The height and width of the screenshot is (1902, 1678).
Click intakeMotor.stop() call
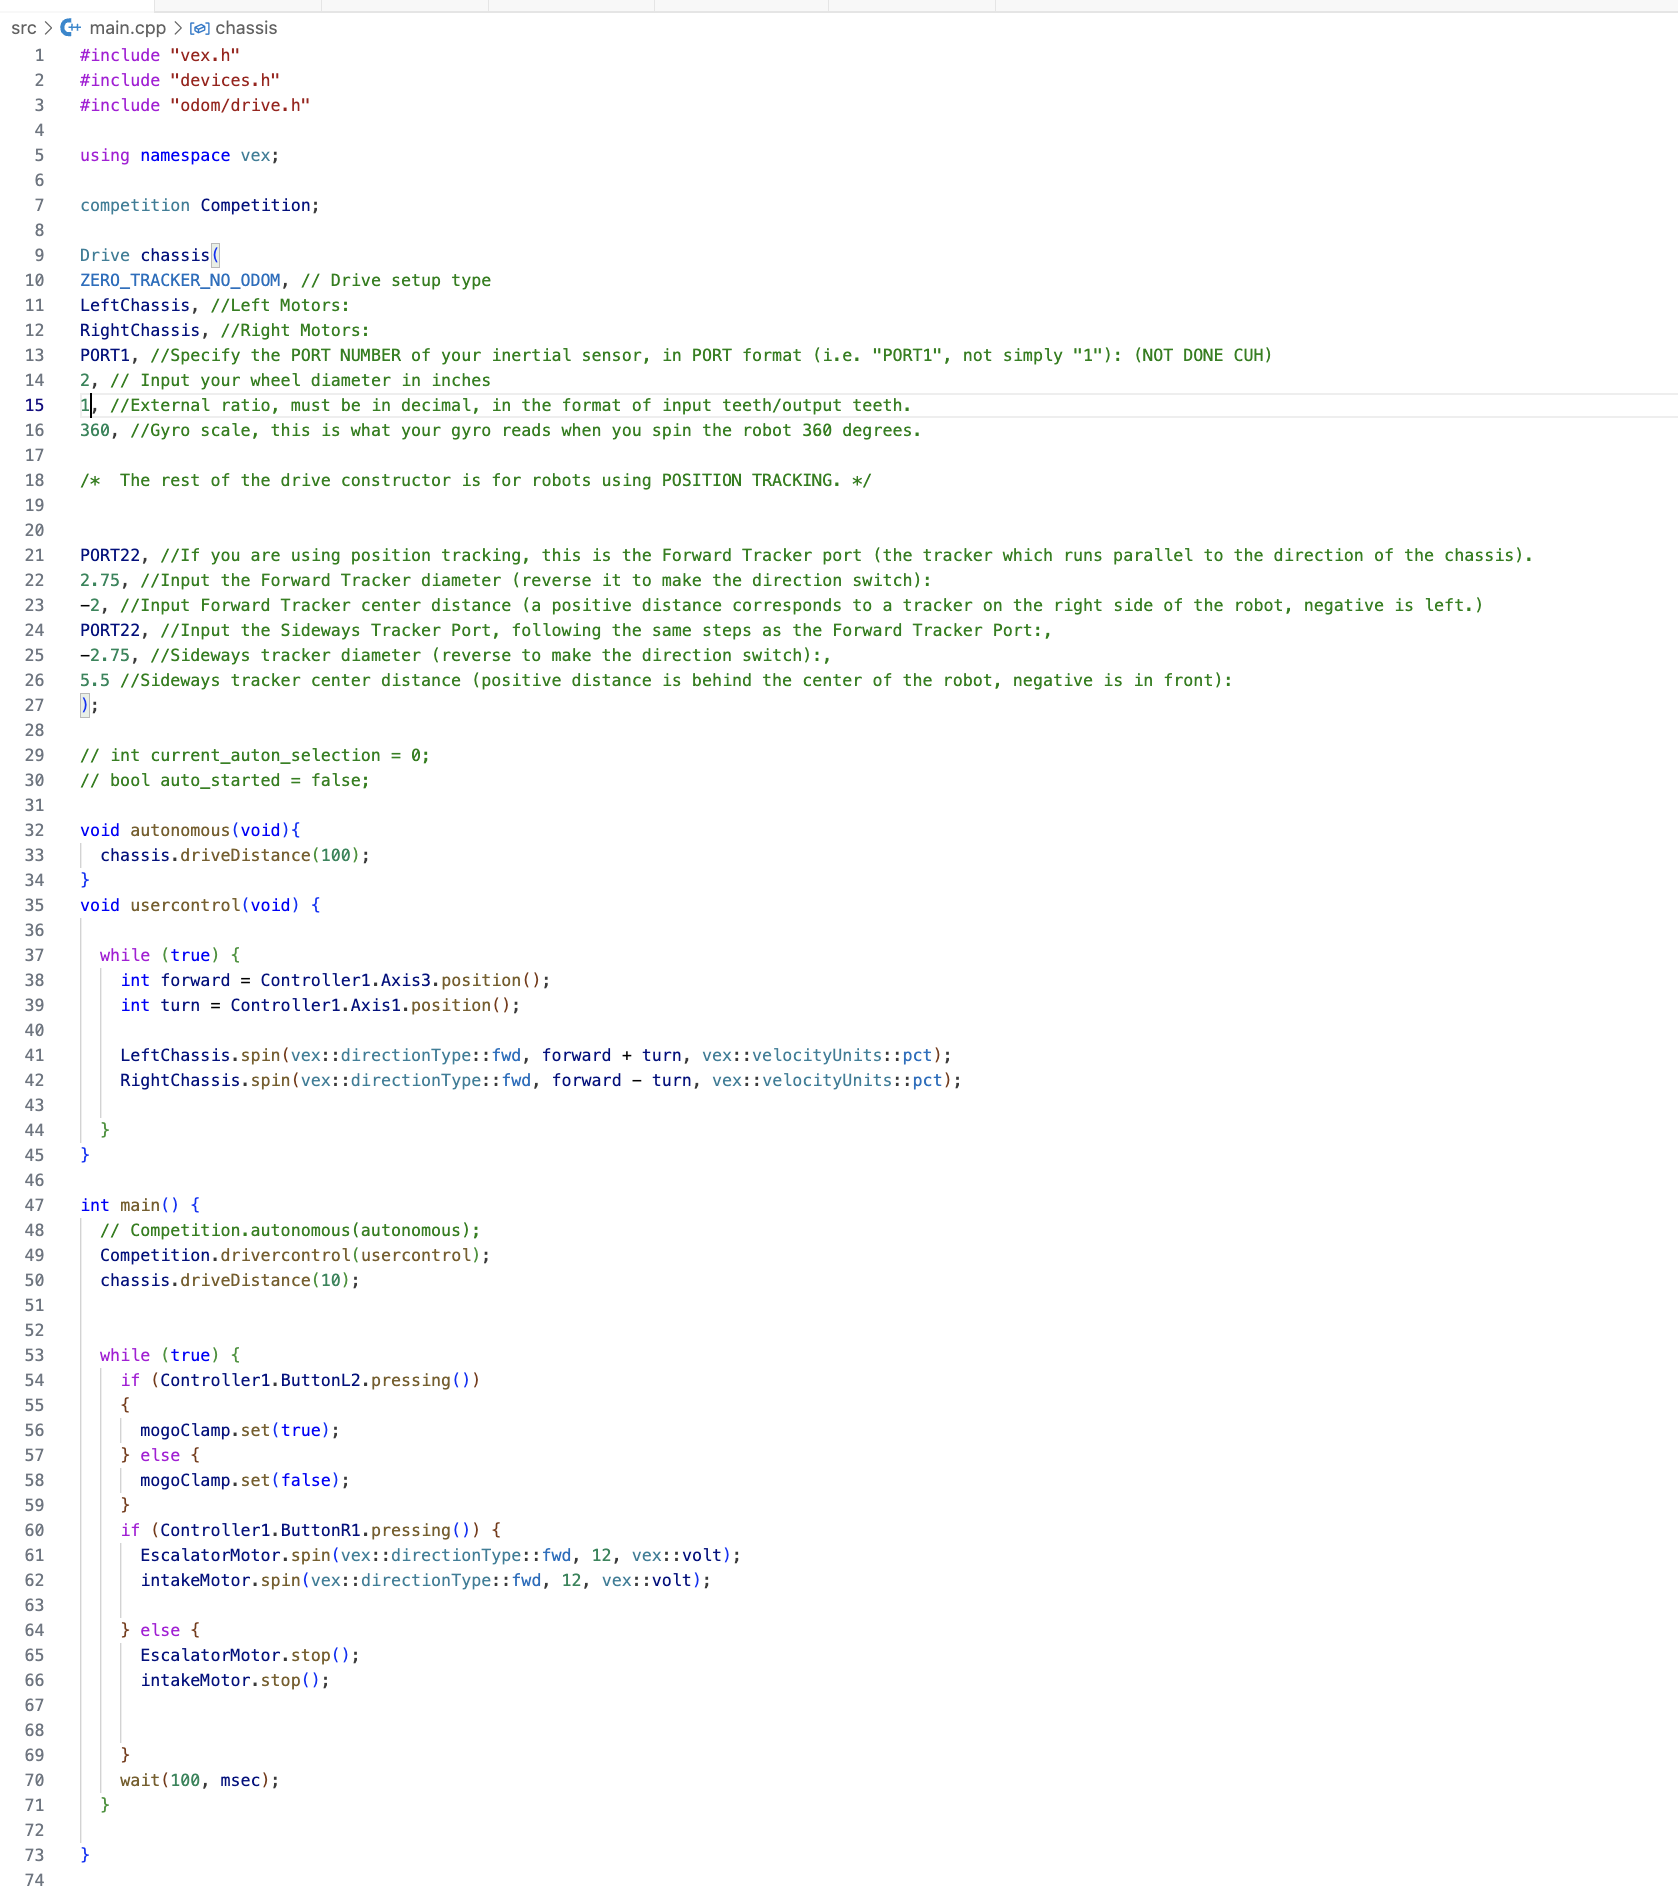point(235,1680)
